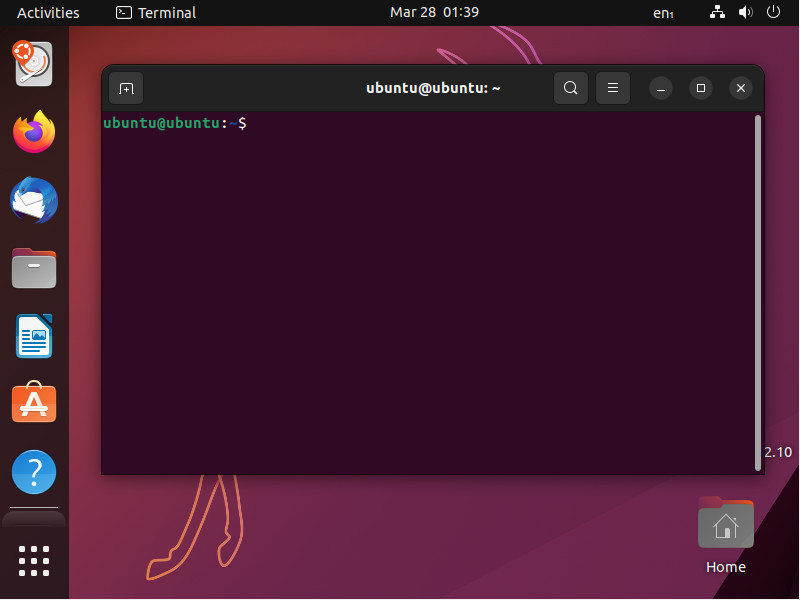800x600 pixels.
Task: Open the calendar via the clock
Action: pyautogui.click(x=436, y=12)
